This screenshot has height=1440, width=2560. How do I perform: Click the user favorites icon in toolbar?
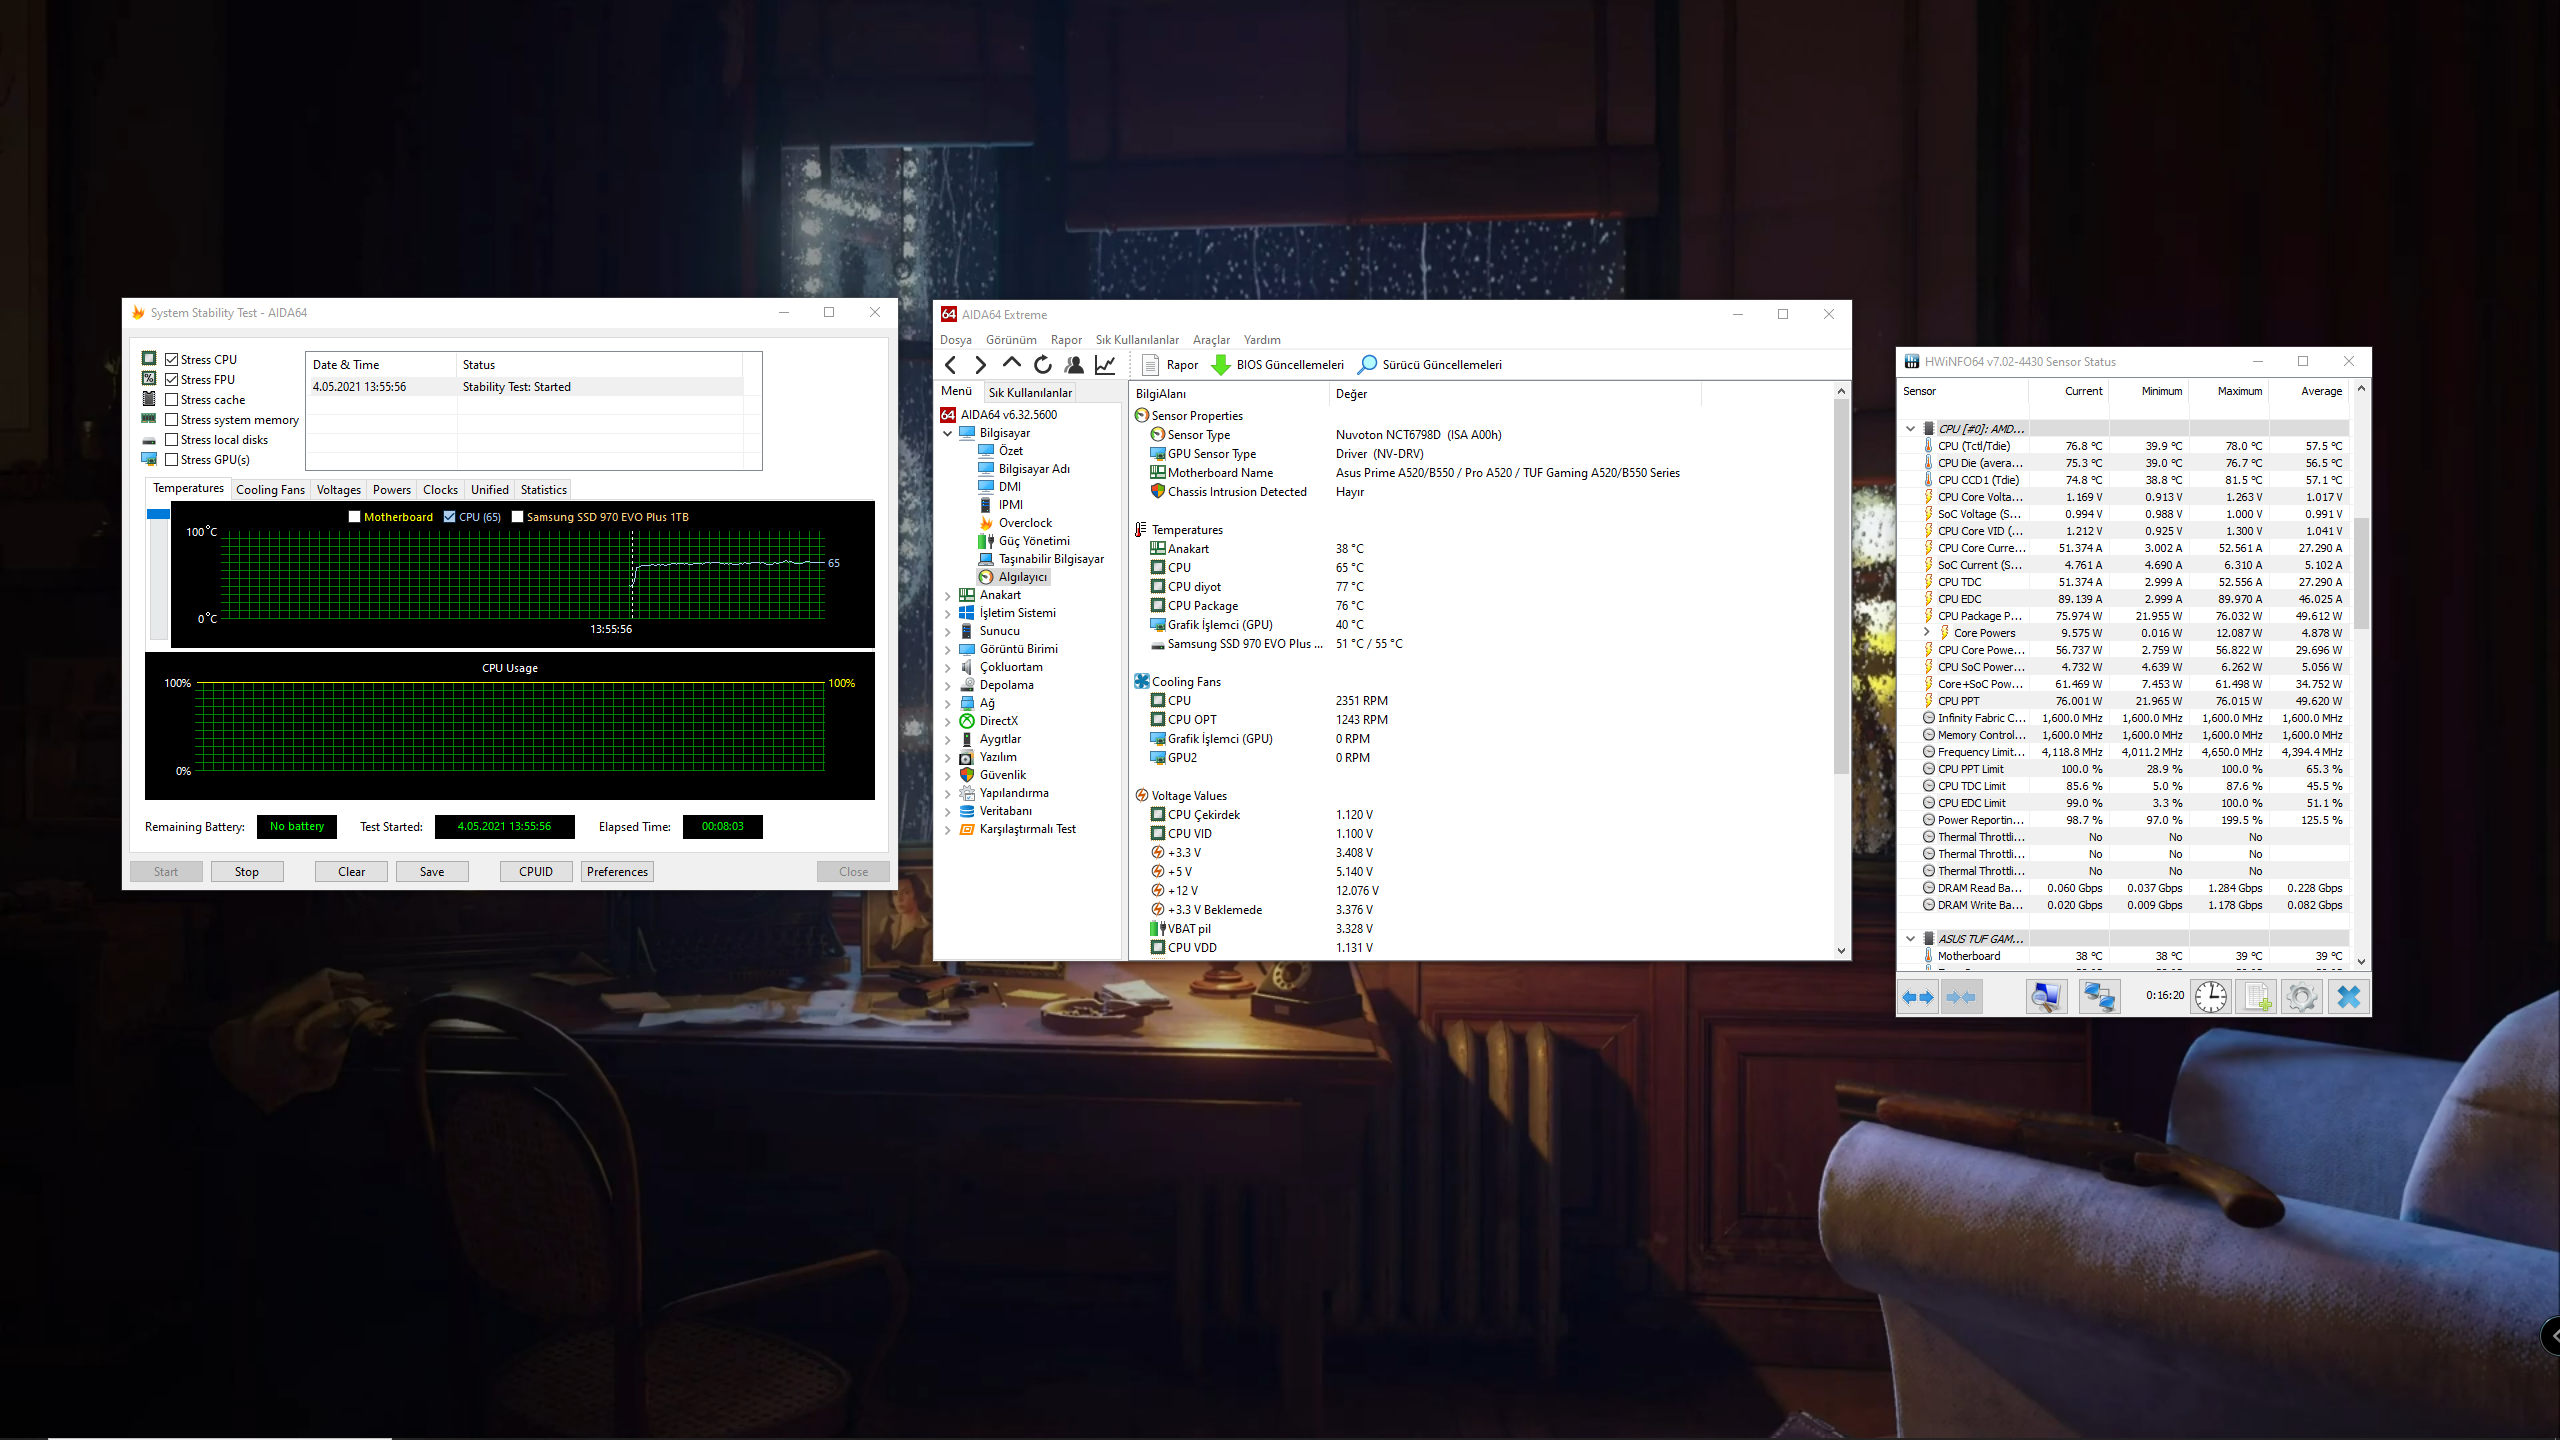1074,365
